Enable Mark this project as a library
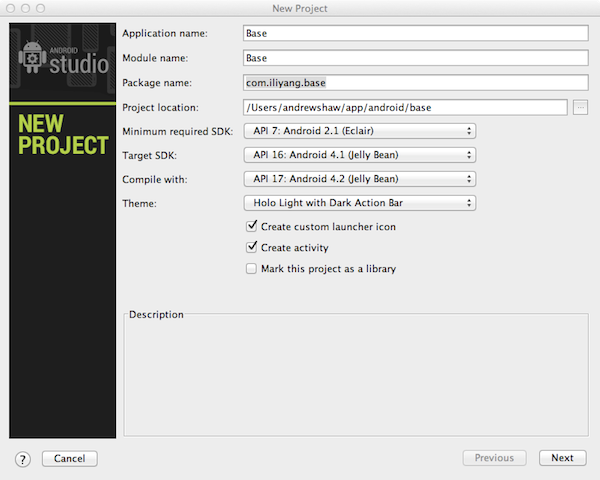 click(x=251, y=268)
